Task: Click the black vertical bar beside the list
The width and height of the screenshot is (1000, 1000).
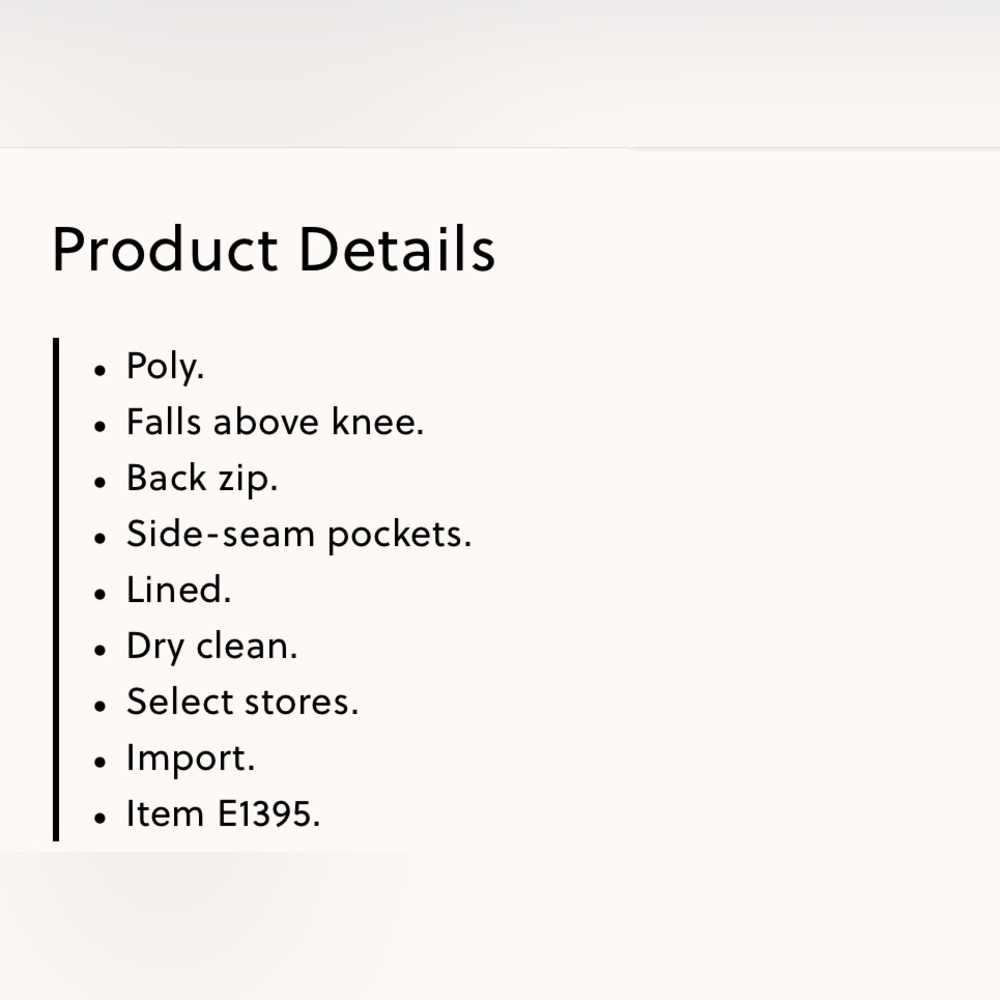Action: [x=56, y=589]
